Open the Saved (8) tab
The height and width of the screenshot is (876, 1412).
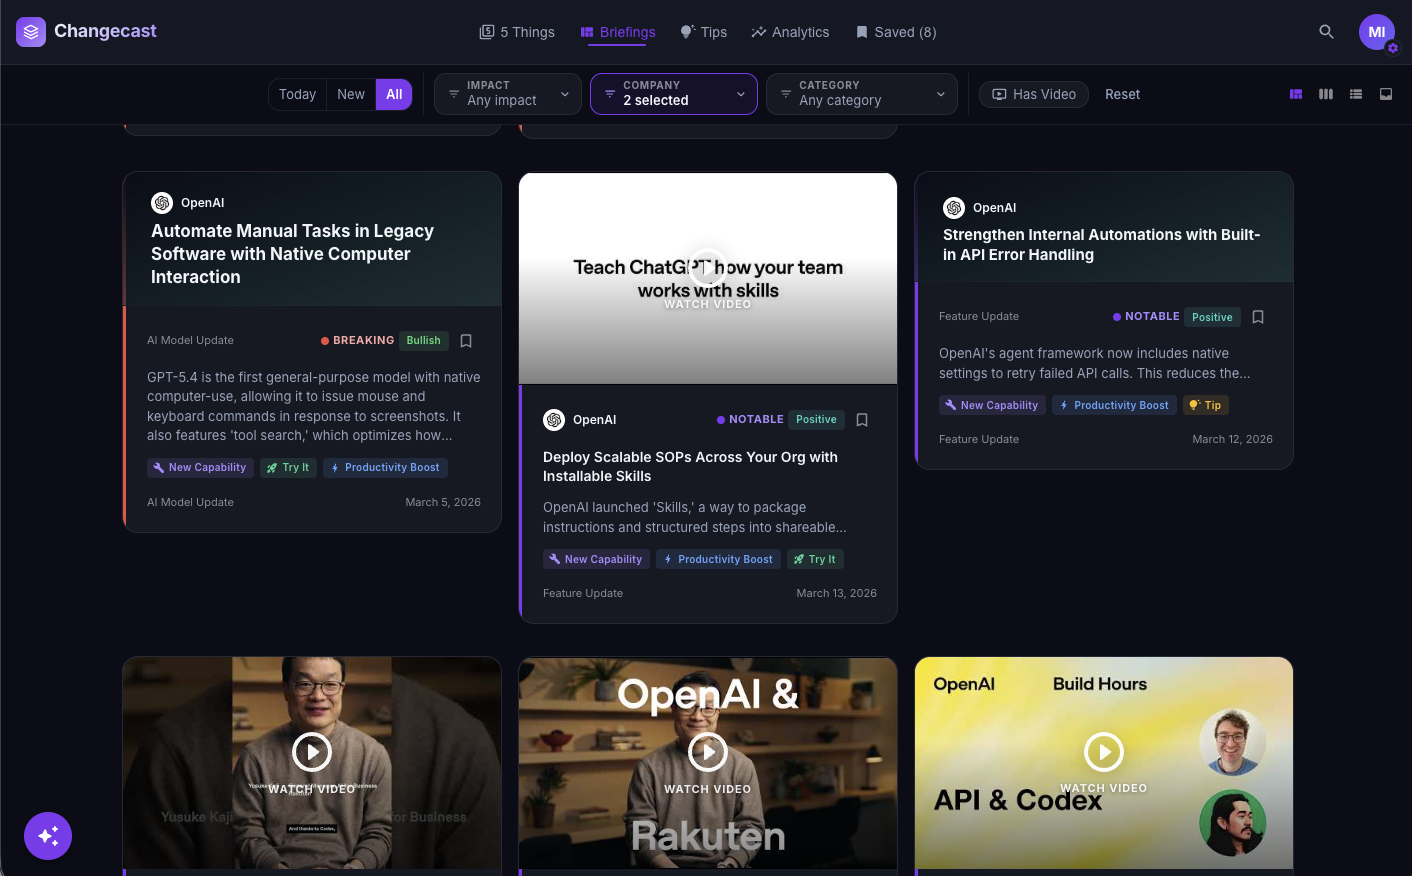point(895,32)
